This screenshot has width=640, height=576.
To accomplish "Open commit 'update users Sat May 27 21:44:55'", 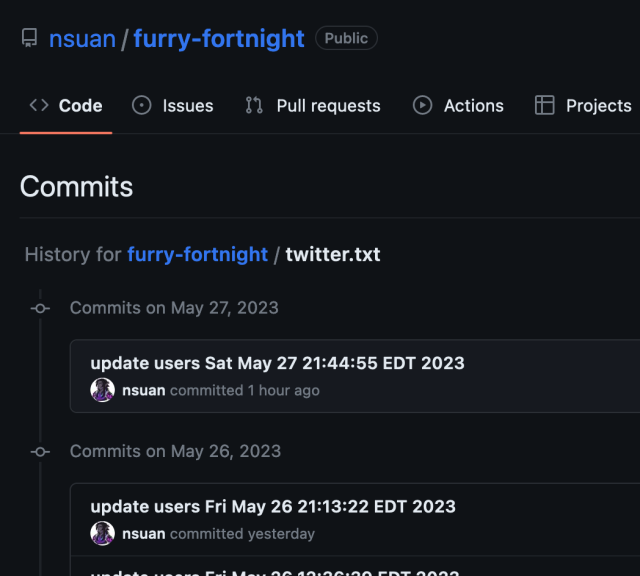I will [x=277, y=363].
